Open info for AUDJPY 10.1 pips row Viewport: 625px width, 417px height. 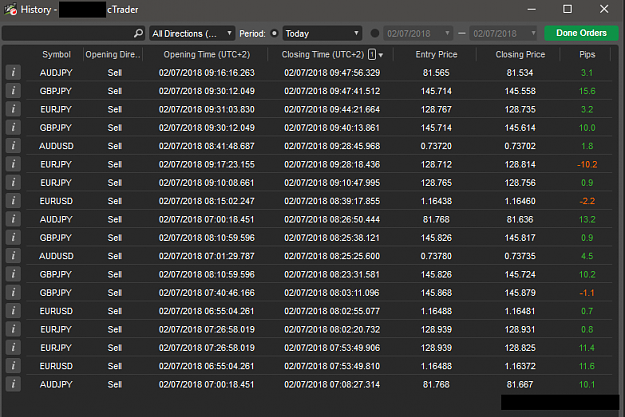13,384
